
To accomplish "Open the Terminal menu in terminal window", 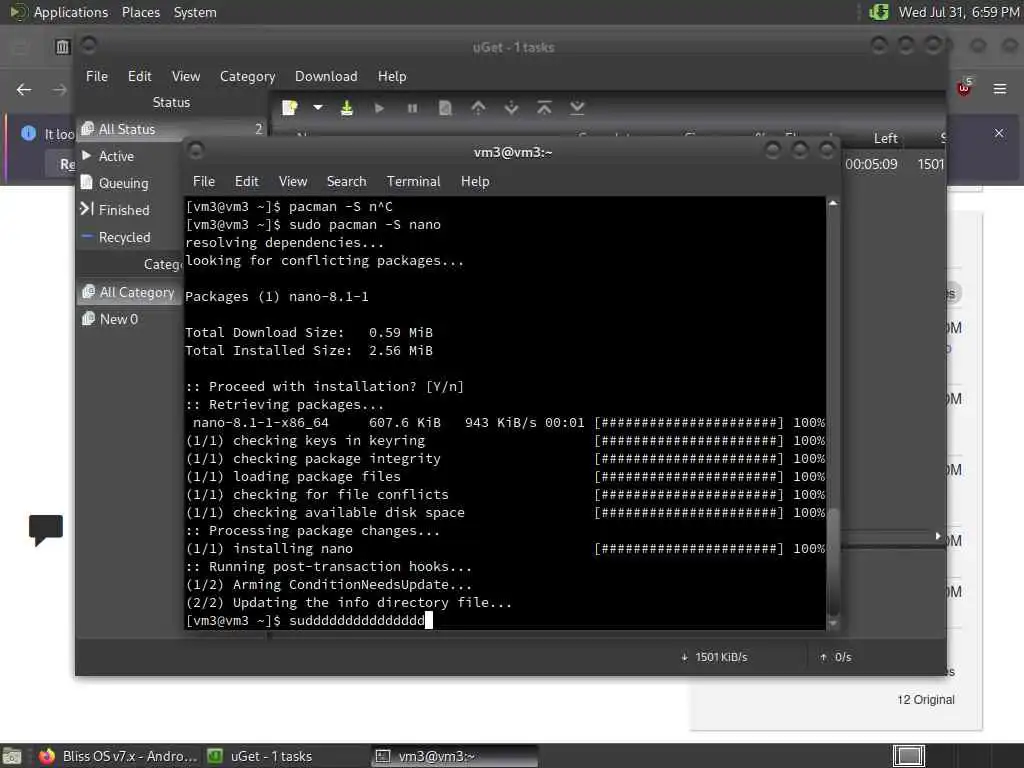I will click(x=413, y=182).
